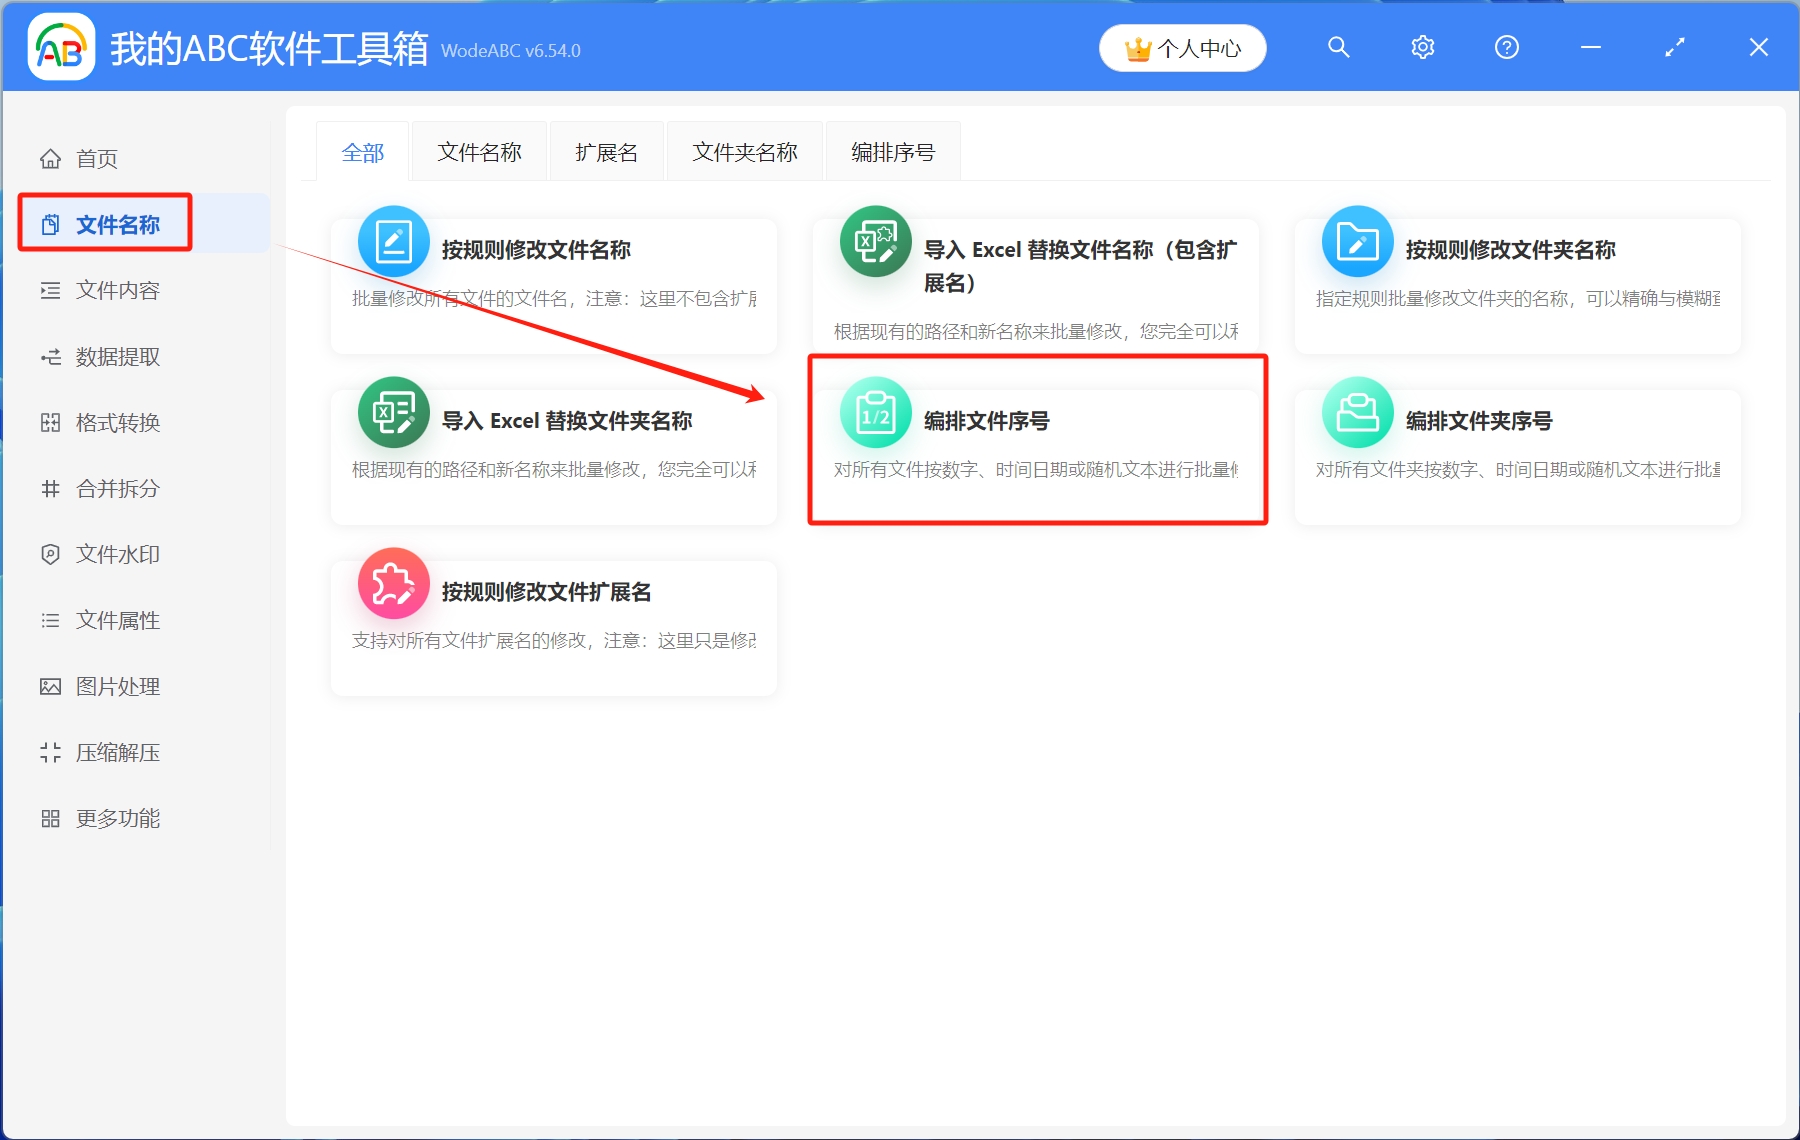This screenshot has width=1800, height=1140.
Task: Click the search magnifier icon
Action: click(x=1338, y=47)
